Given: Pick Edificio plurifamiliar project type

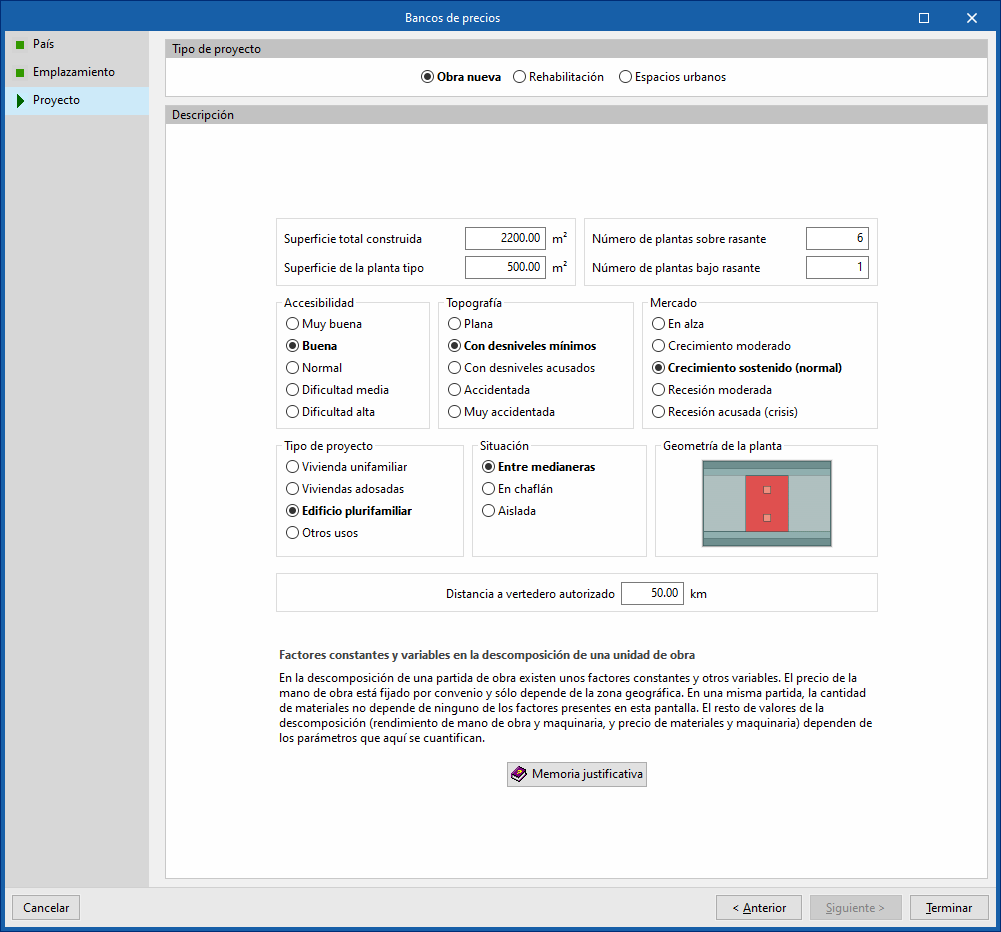Looking at the screenshot, I should [x=349, y=511].
